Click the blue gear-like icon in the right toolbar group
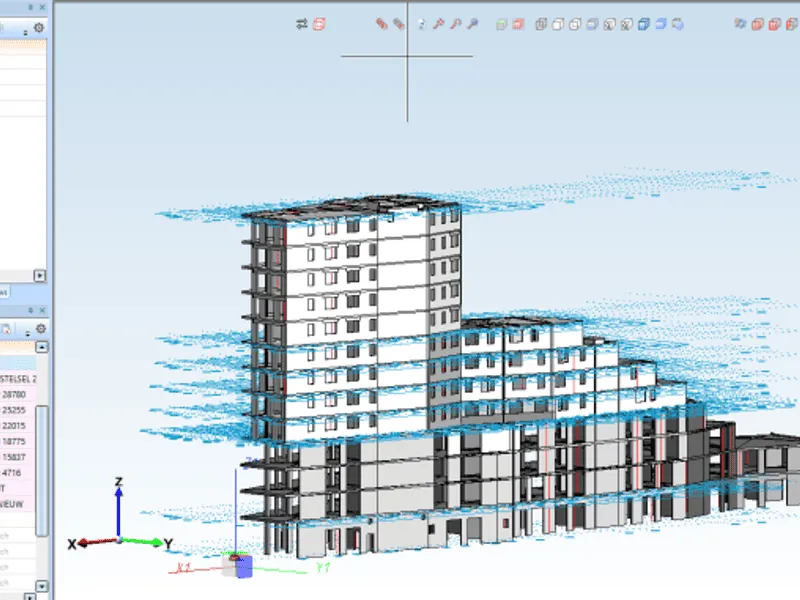Screen dimensions: 800x600 click(740, 24)
